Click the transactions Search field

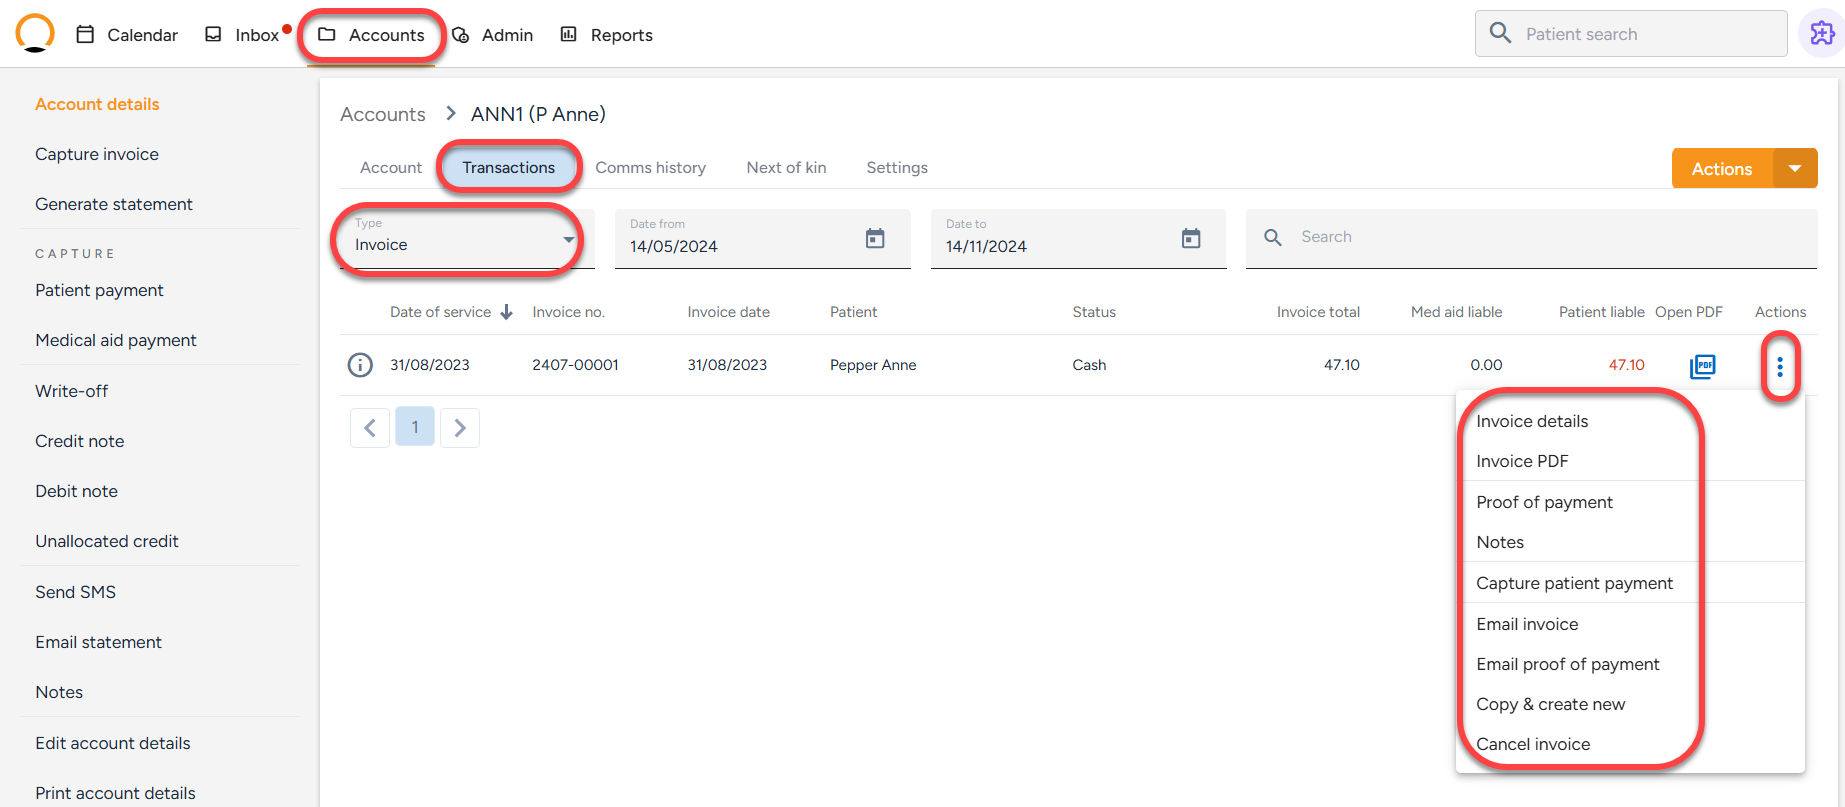click(x=1531, y=238)
